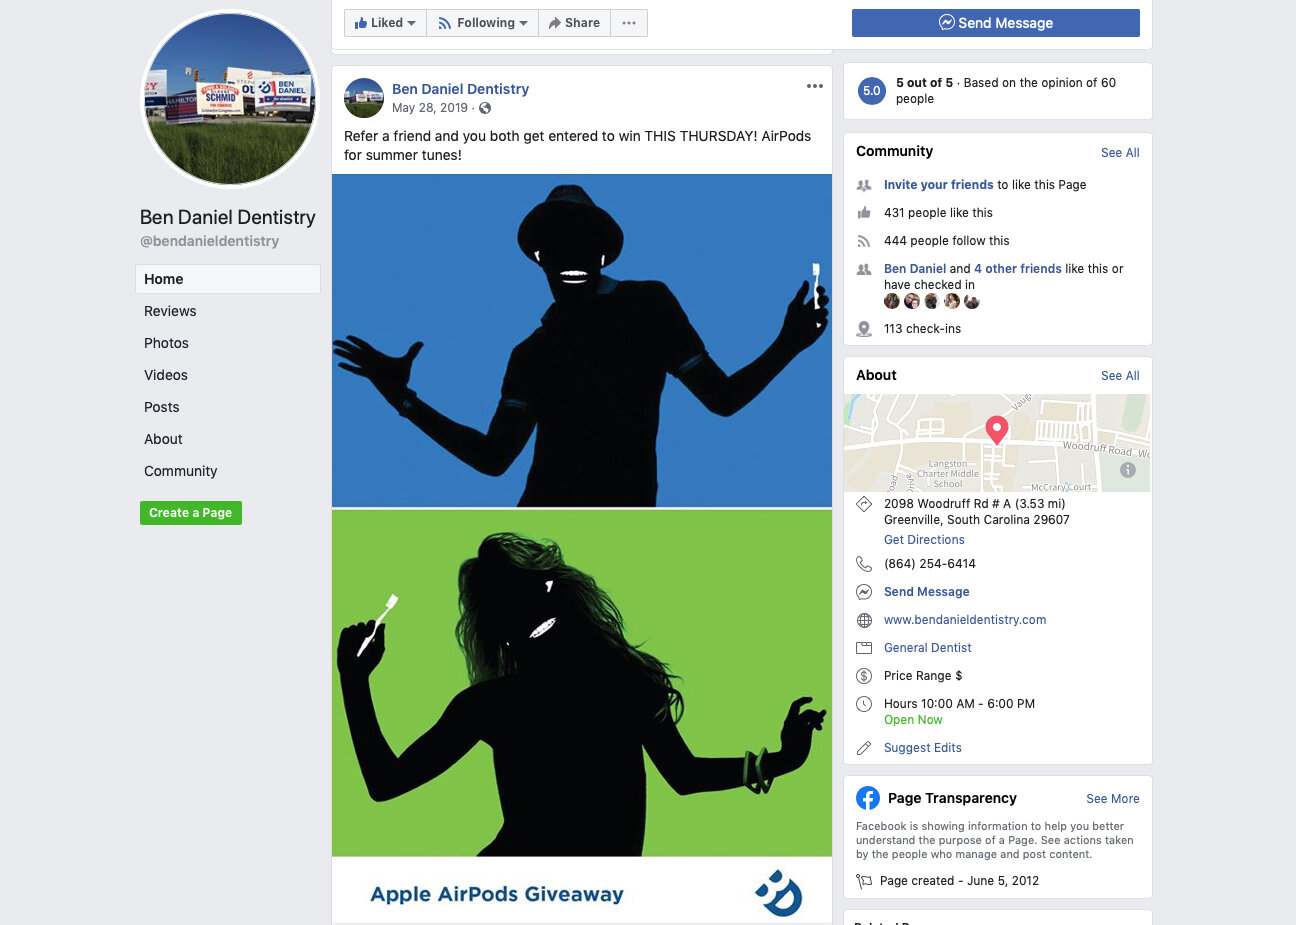Viewport: 1296px width, 925px height.
Task: Click the Page created - June 5, 2012 text
Action: [x=959, y=881]
